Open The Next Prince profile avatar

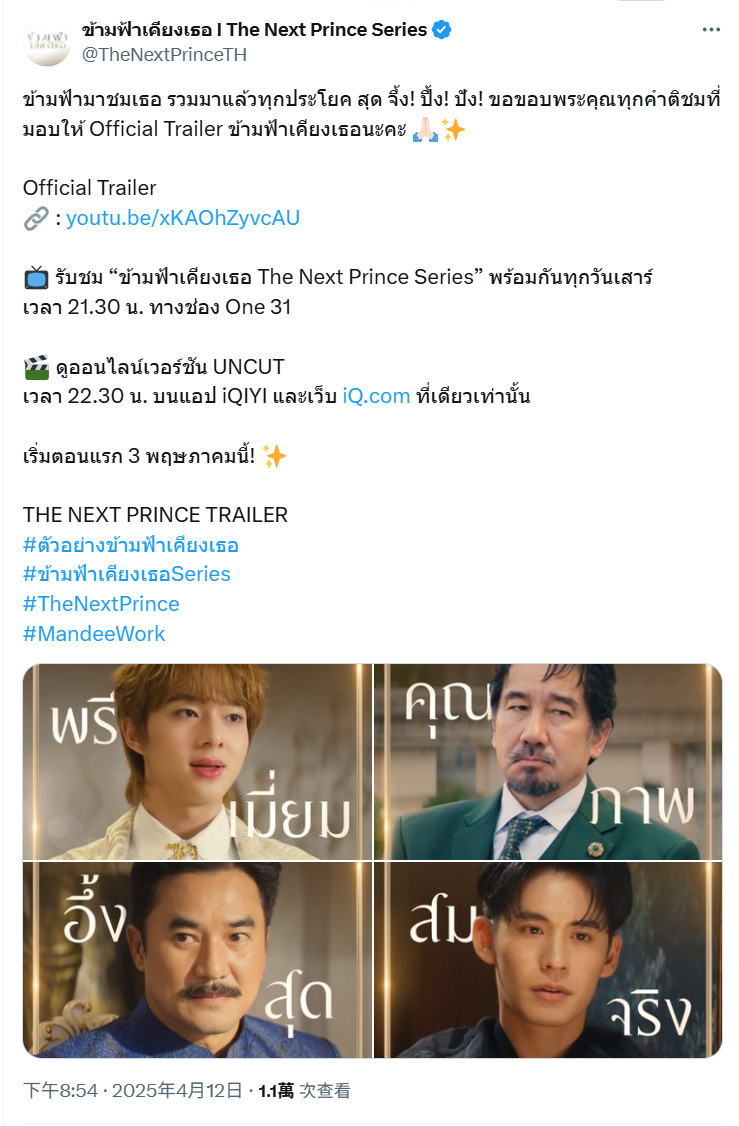tap(47, 42)
